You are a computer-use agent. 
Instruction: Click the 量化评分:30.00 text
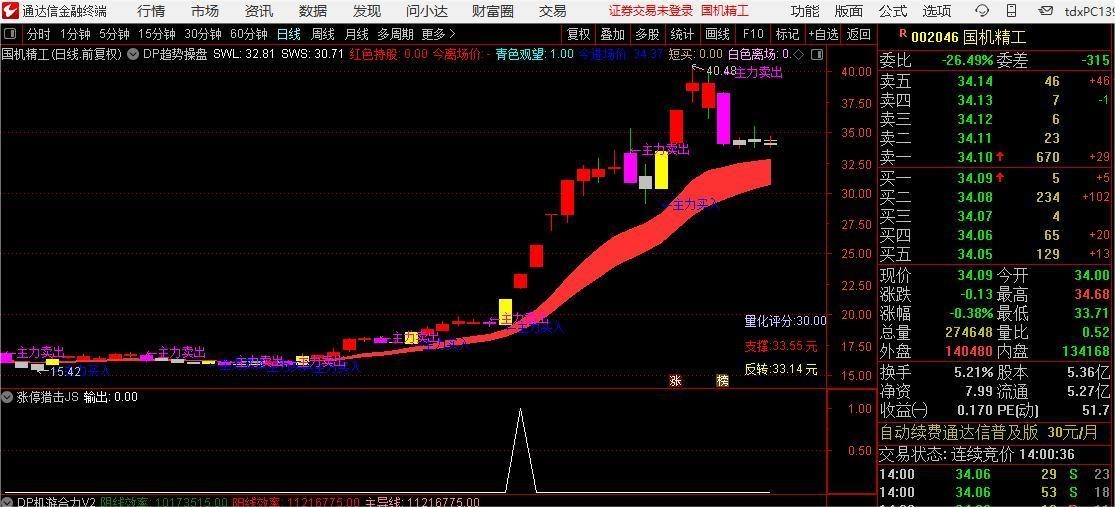pyautogui.click(x=786, y=321)
